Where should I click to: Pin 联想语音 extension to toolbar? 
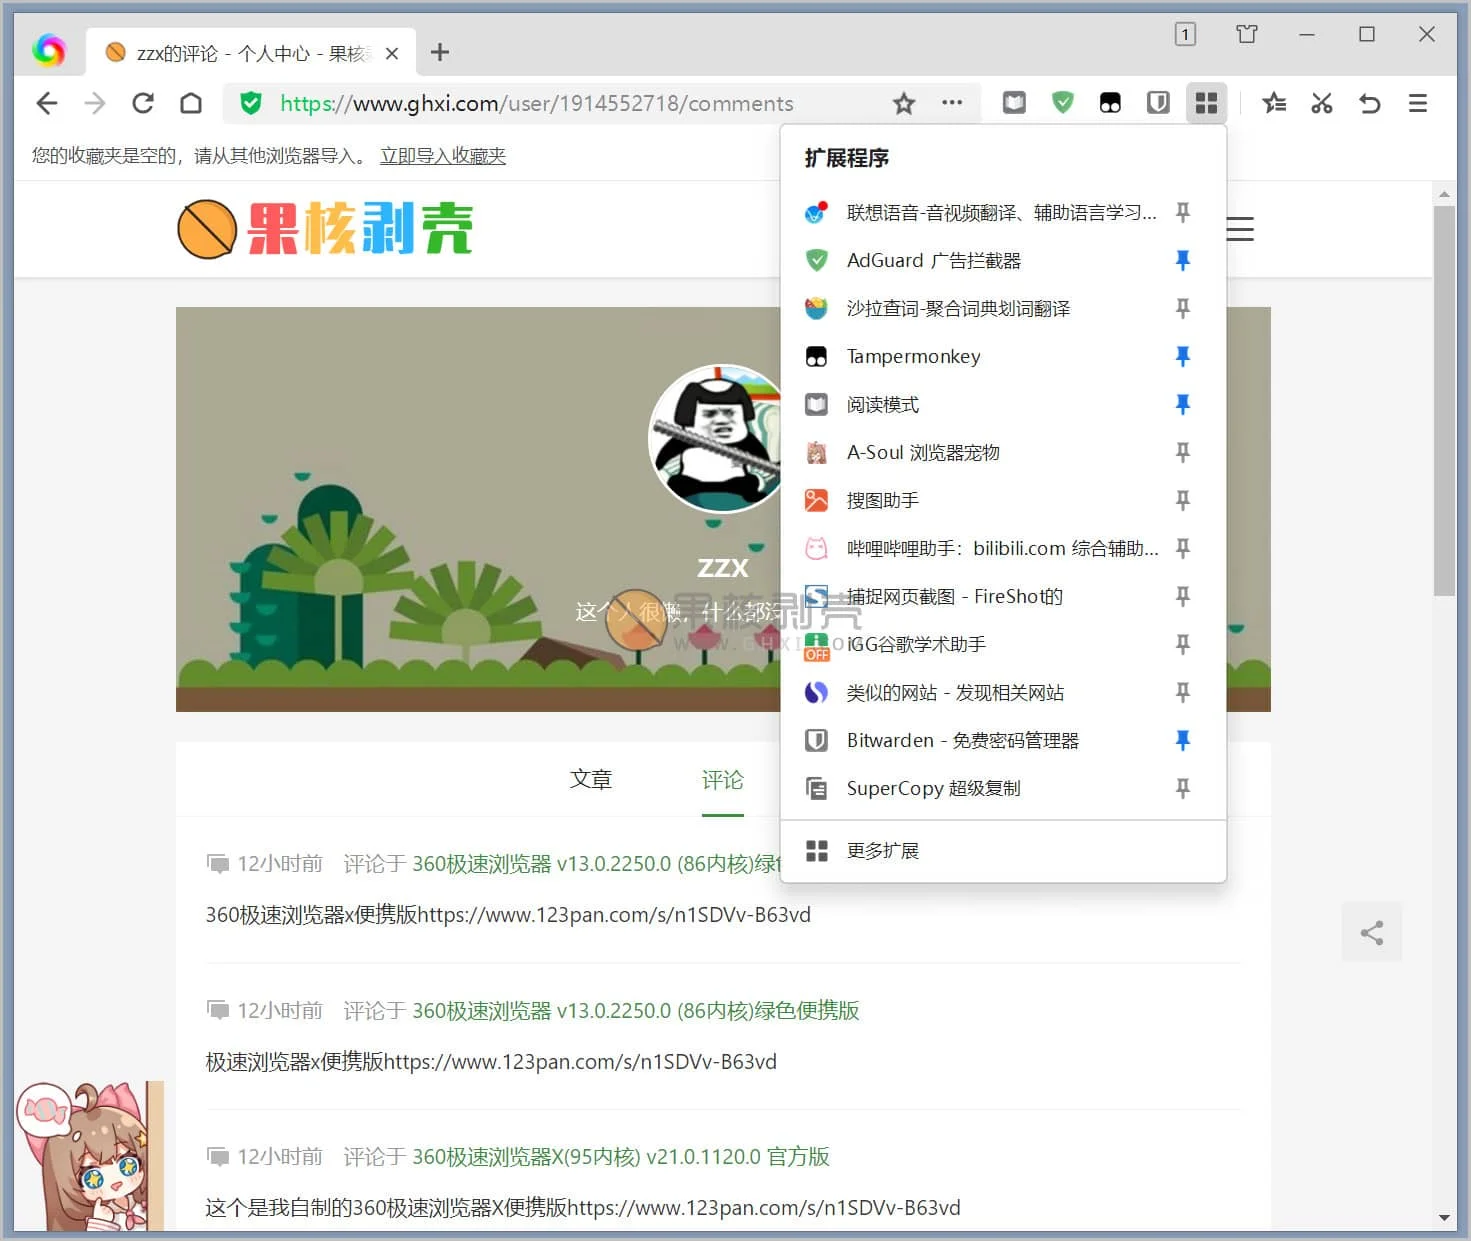1183,212
